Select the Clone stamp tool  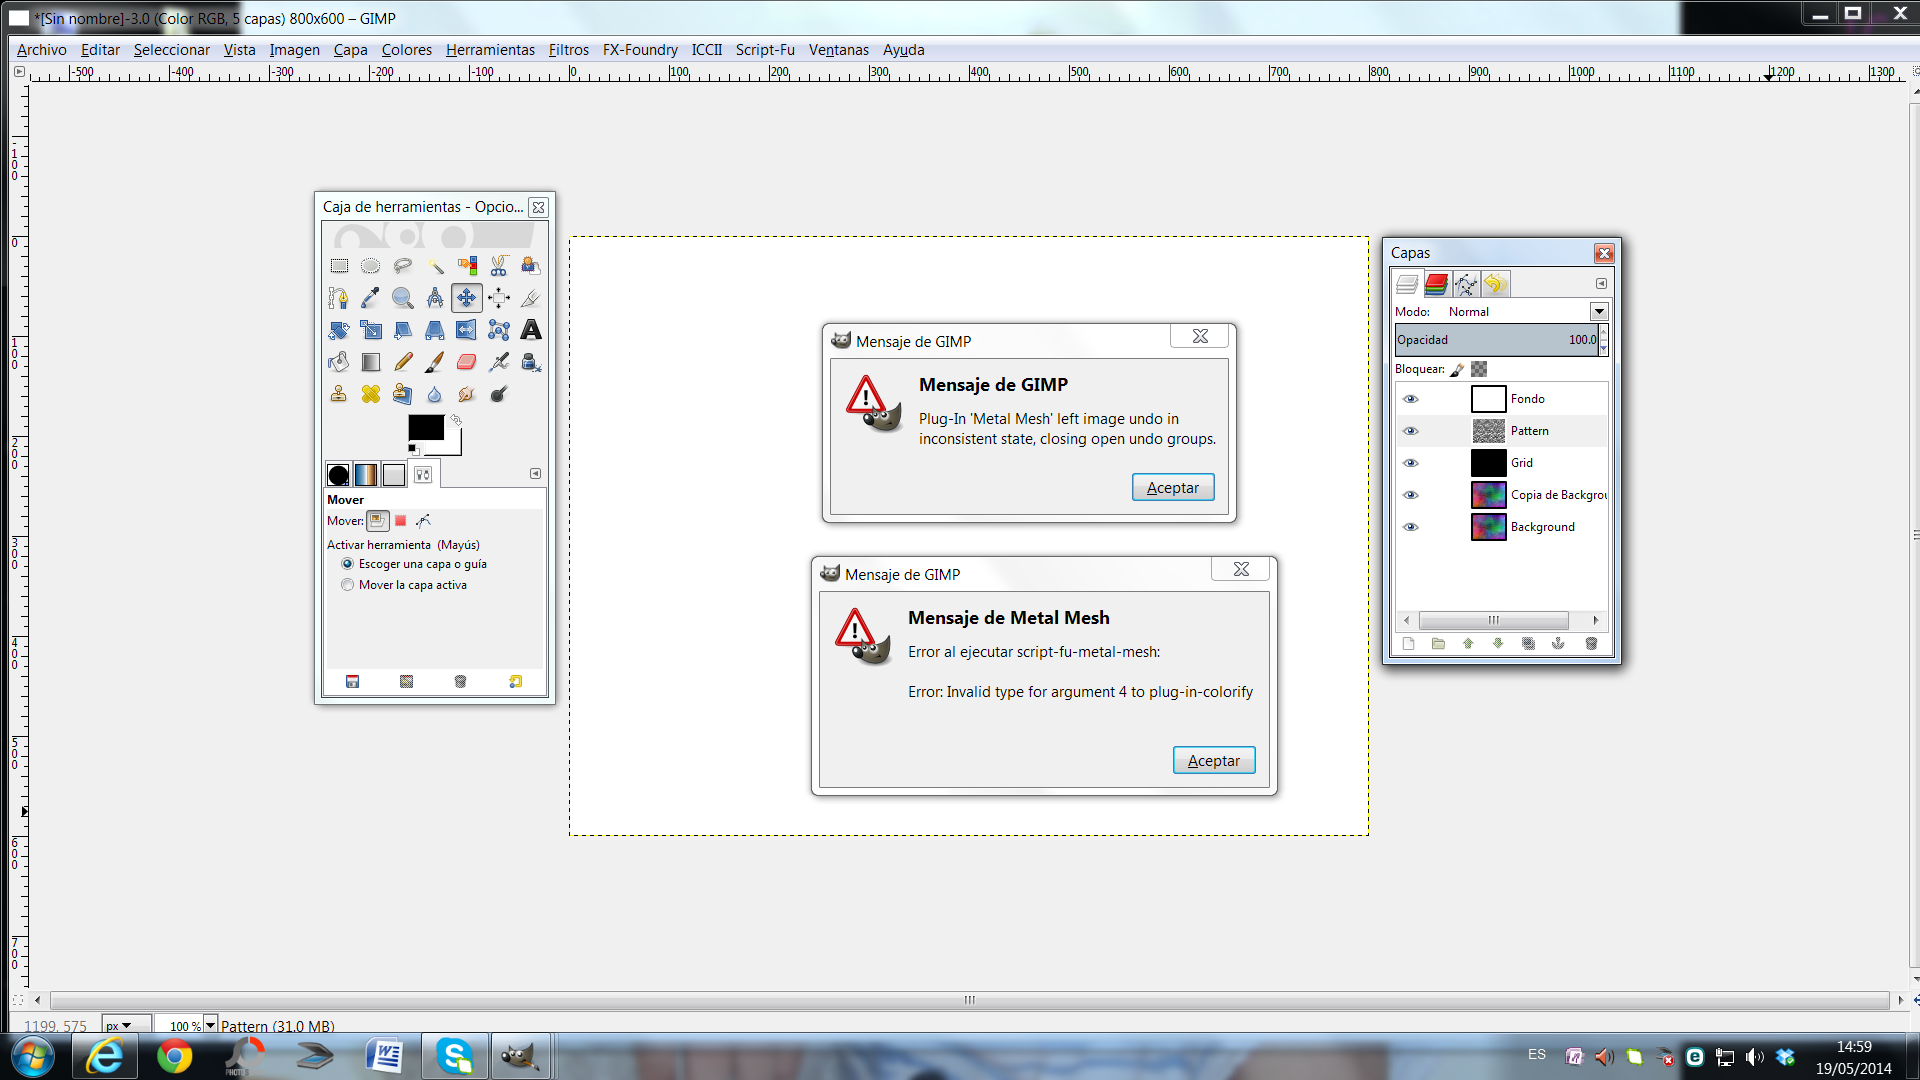click(x=339, y=394)
